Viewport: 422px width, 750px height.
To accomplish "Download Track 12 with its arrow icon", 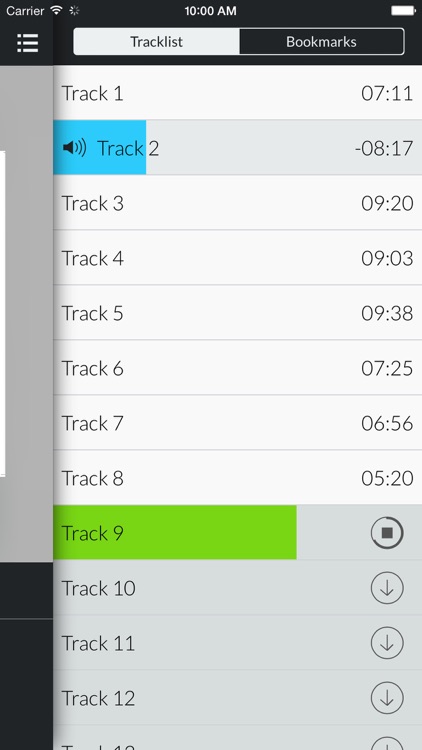I will (x=387, y=698).
